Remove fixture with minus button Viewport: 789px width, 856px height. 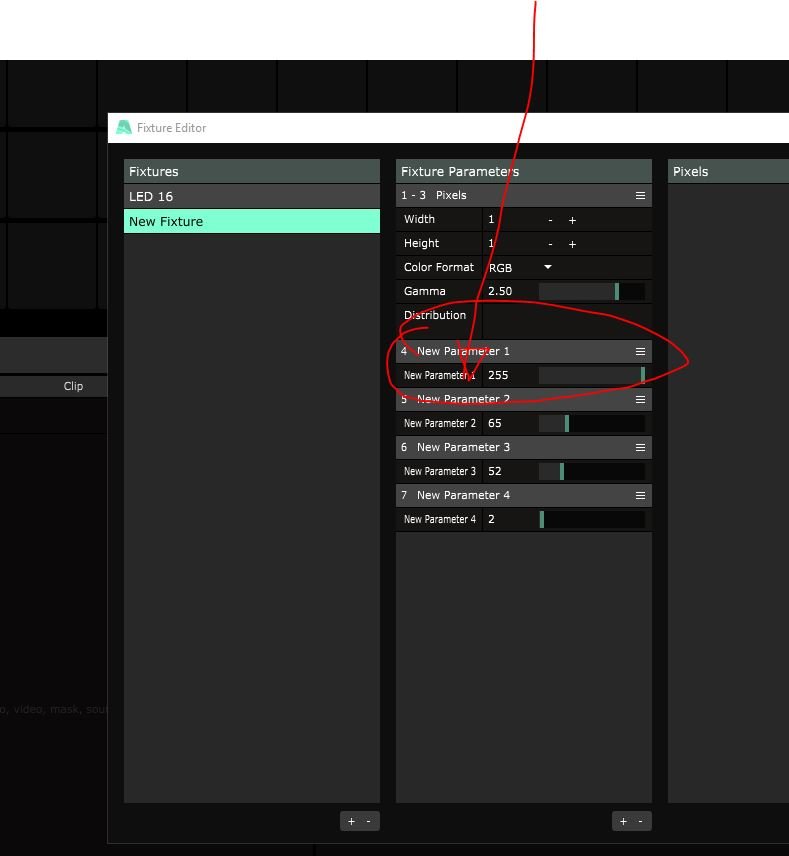[x=368, y=821]
